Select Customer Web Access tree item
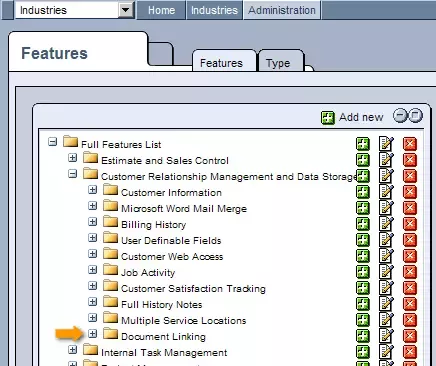Screen dimensions: 436x366 172,256
